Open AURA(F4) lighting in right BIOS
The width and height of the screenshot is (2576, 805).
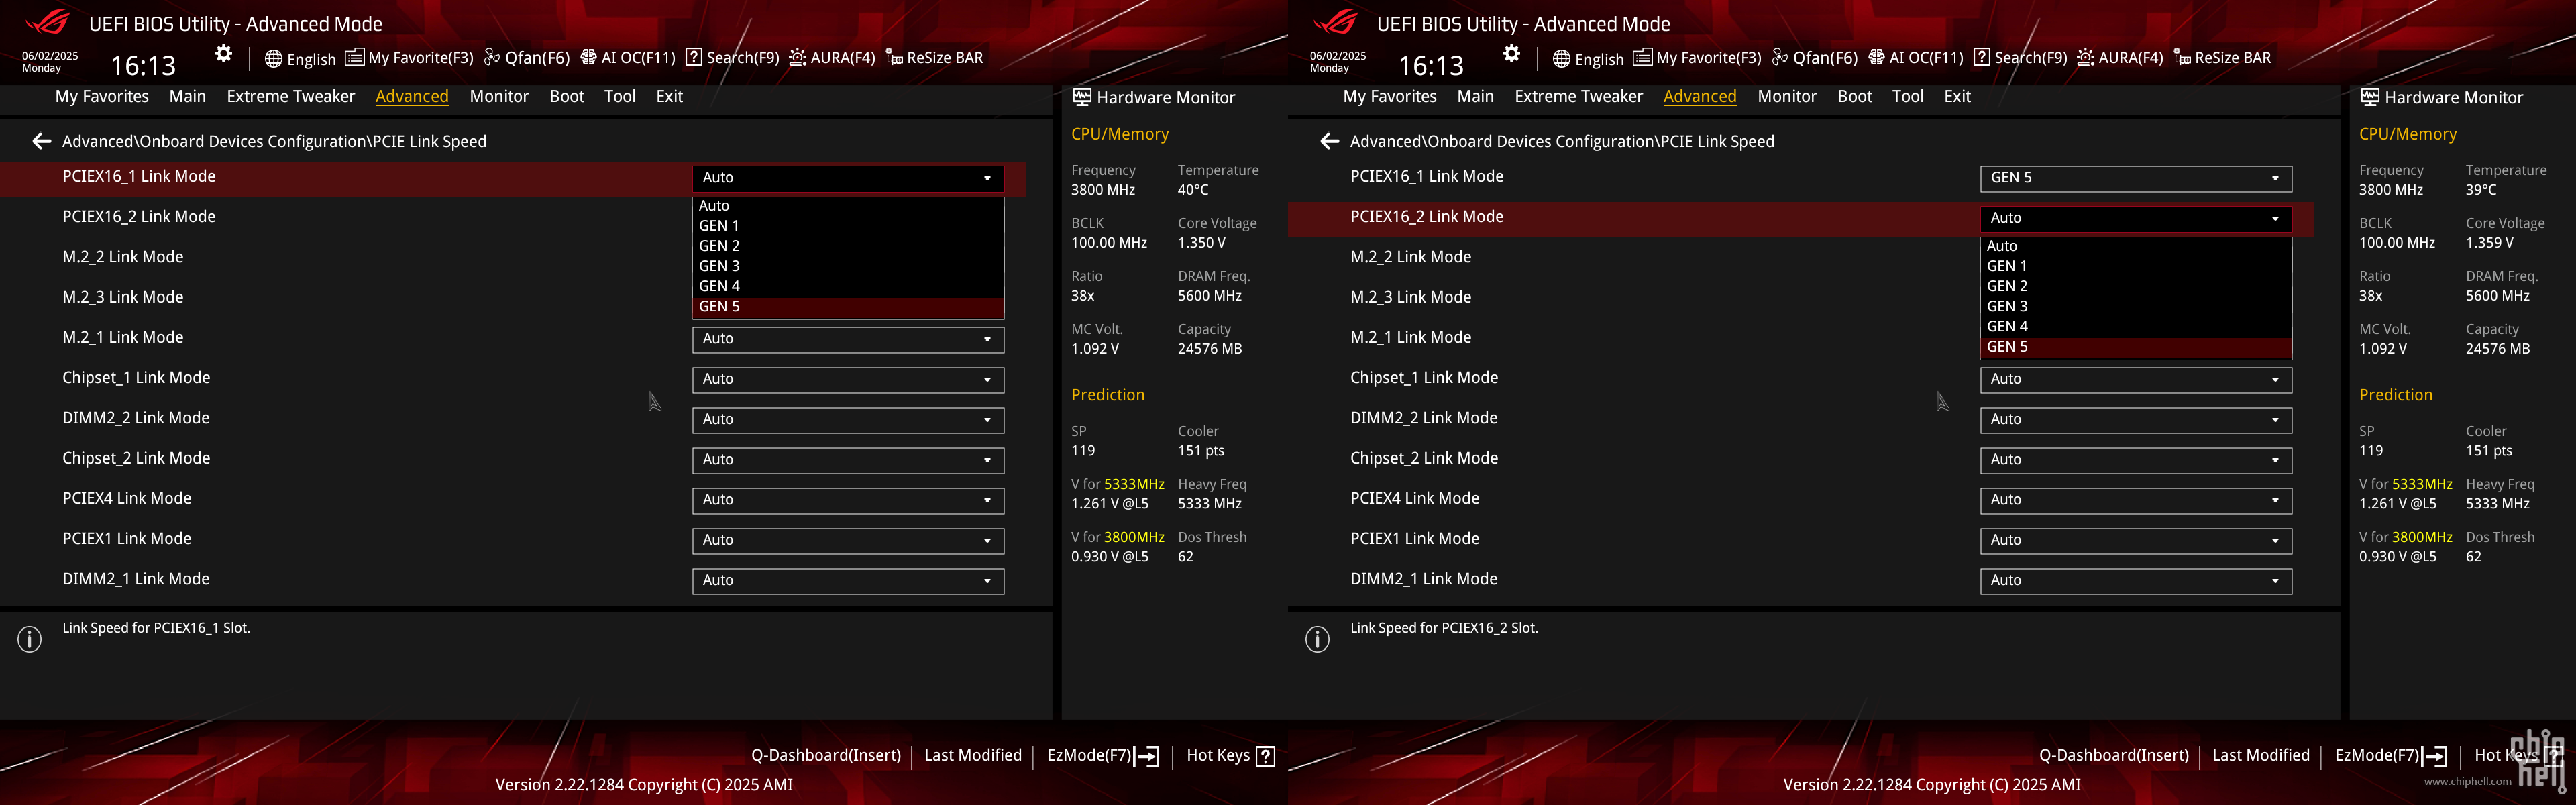point(2120,58)
